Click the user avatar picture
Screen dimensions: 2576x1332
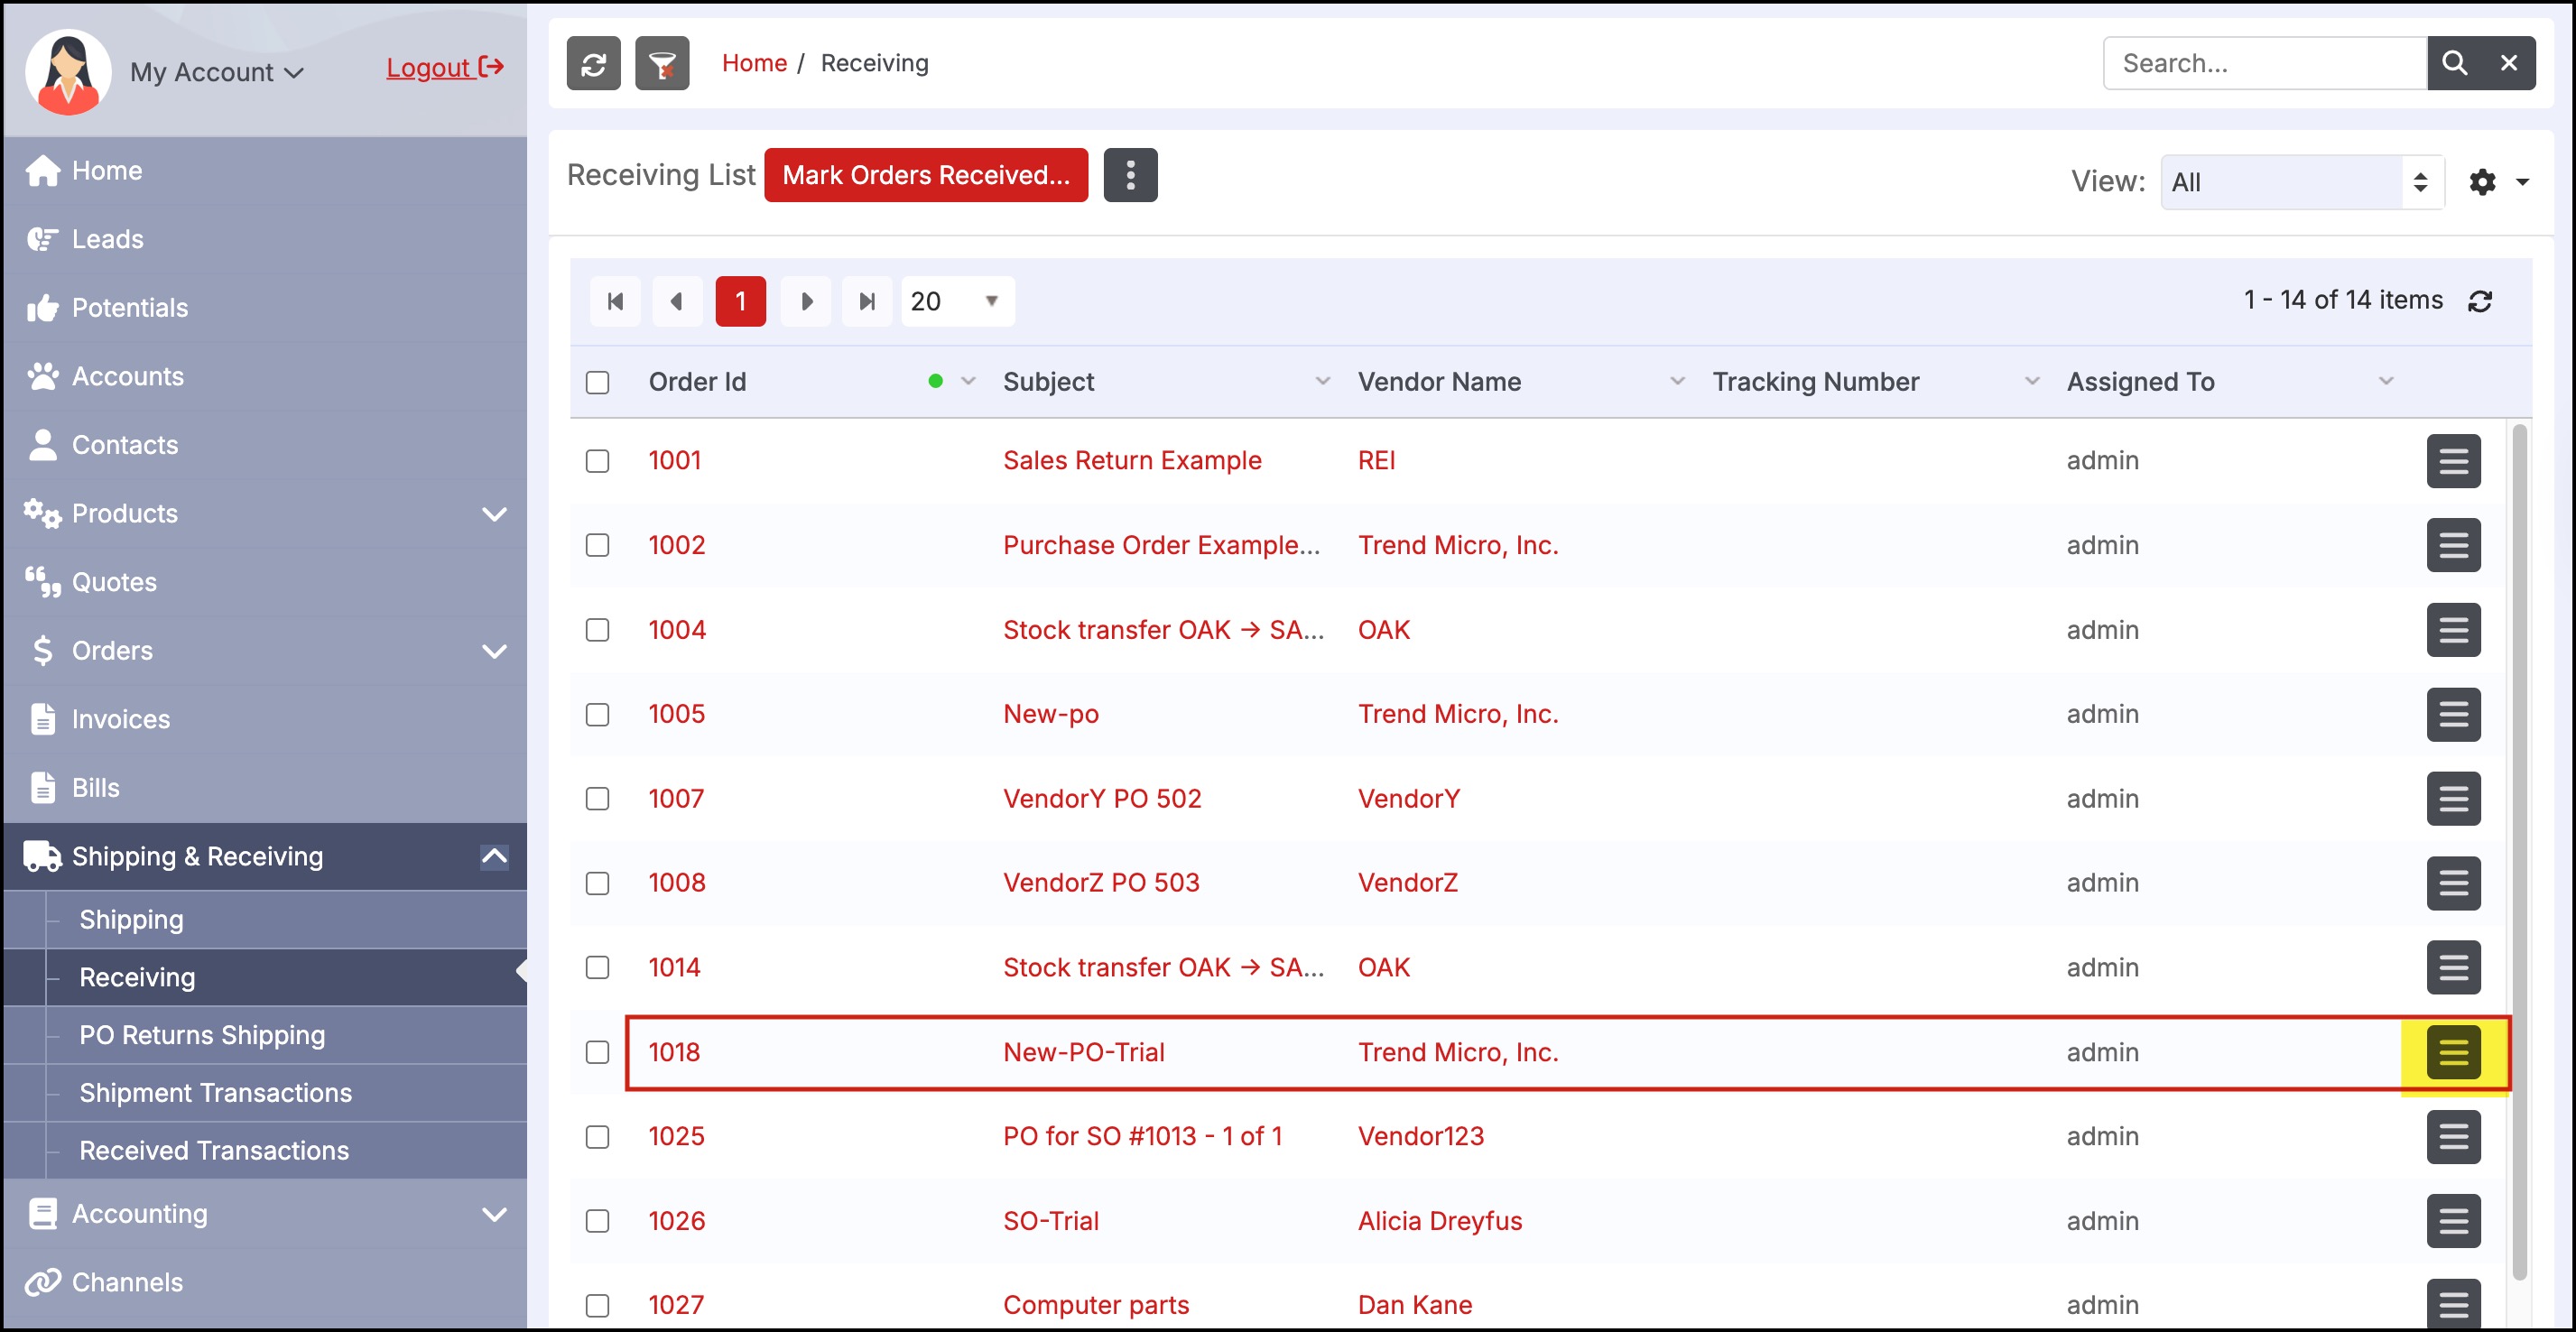tap(68, 71)
